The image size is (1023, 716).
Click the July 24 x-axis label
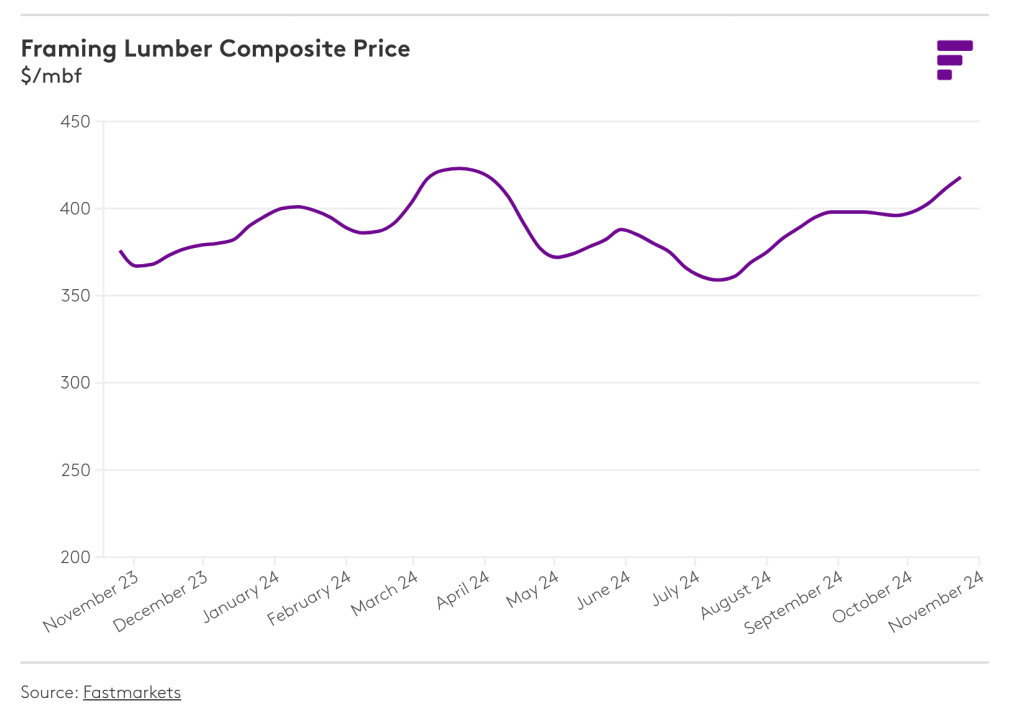coord(678,589)
